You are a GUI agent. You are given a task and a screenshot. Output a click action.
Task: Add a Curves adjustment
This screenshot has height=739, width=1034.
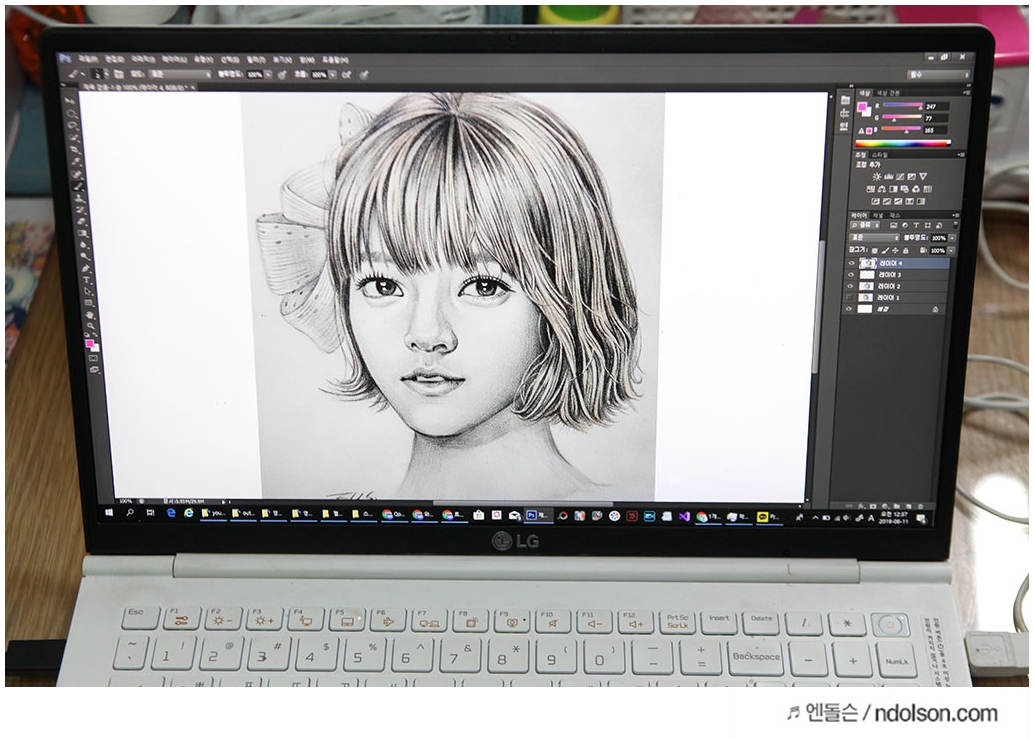pos(900,176)
